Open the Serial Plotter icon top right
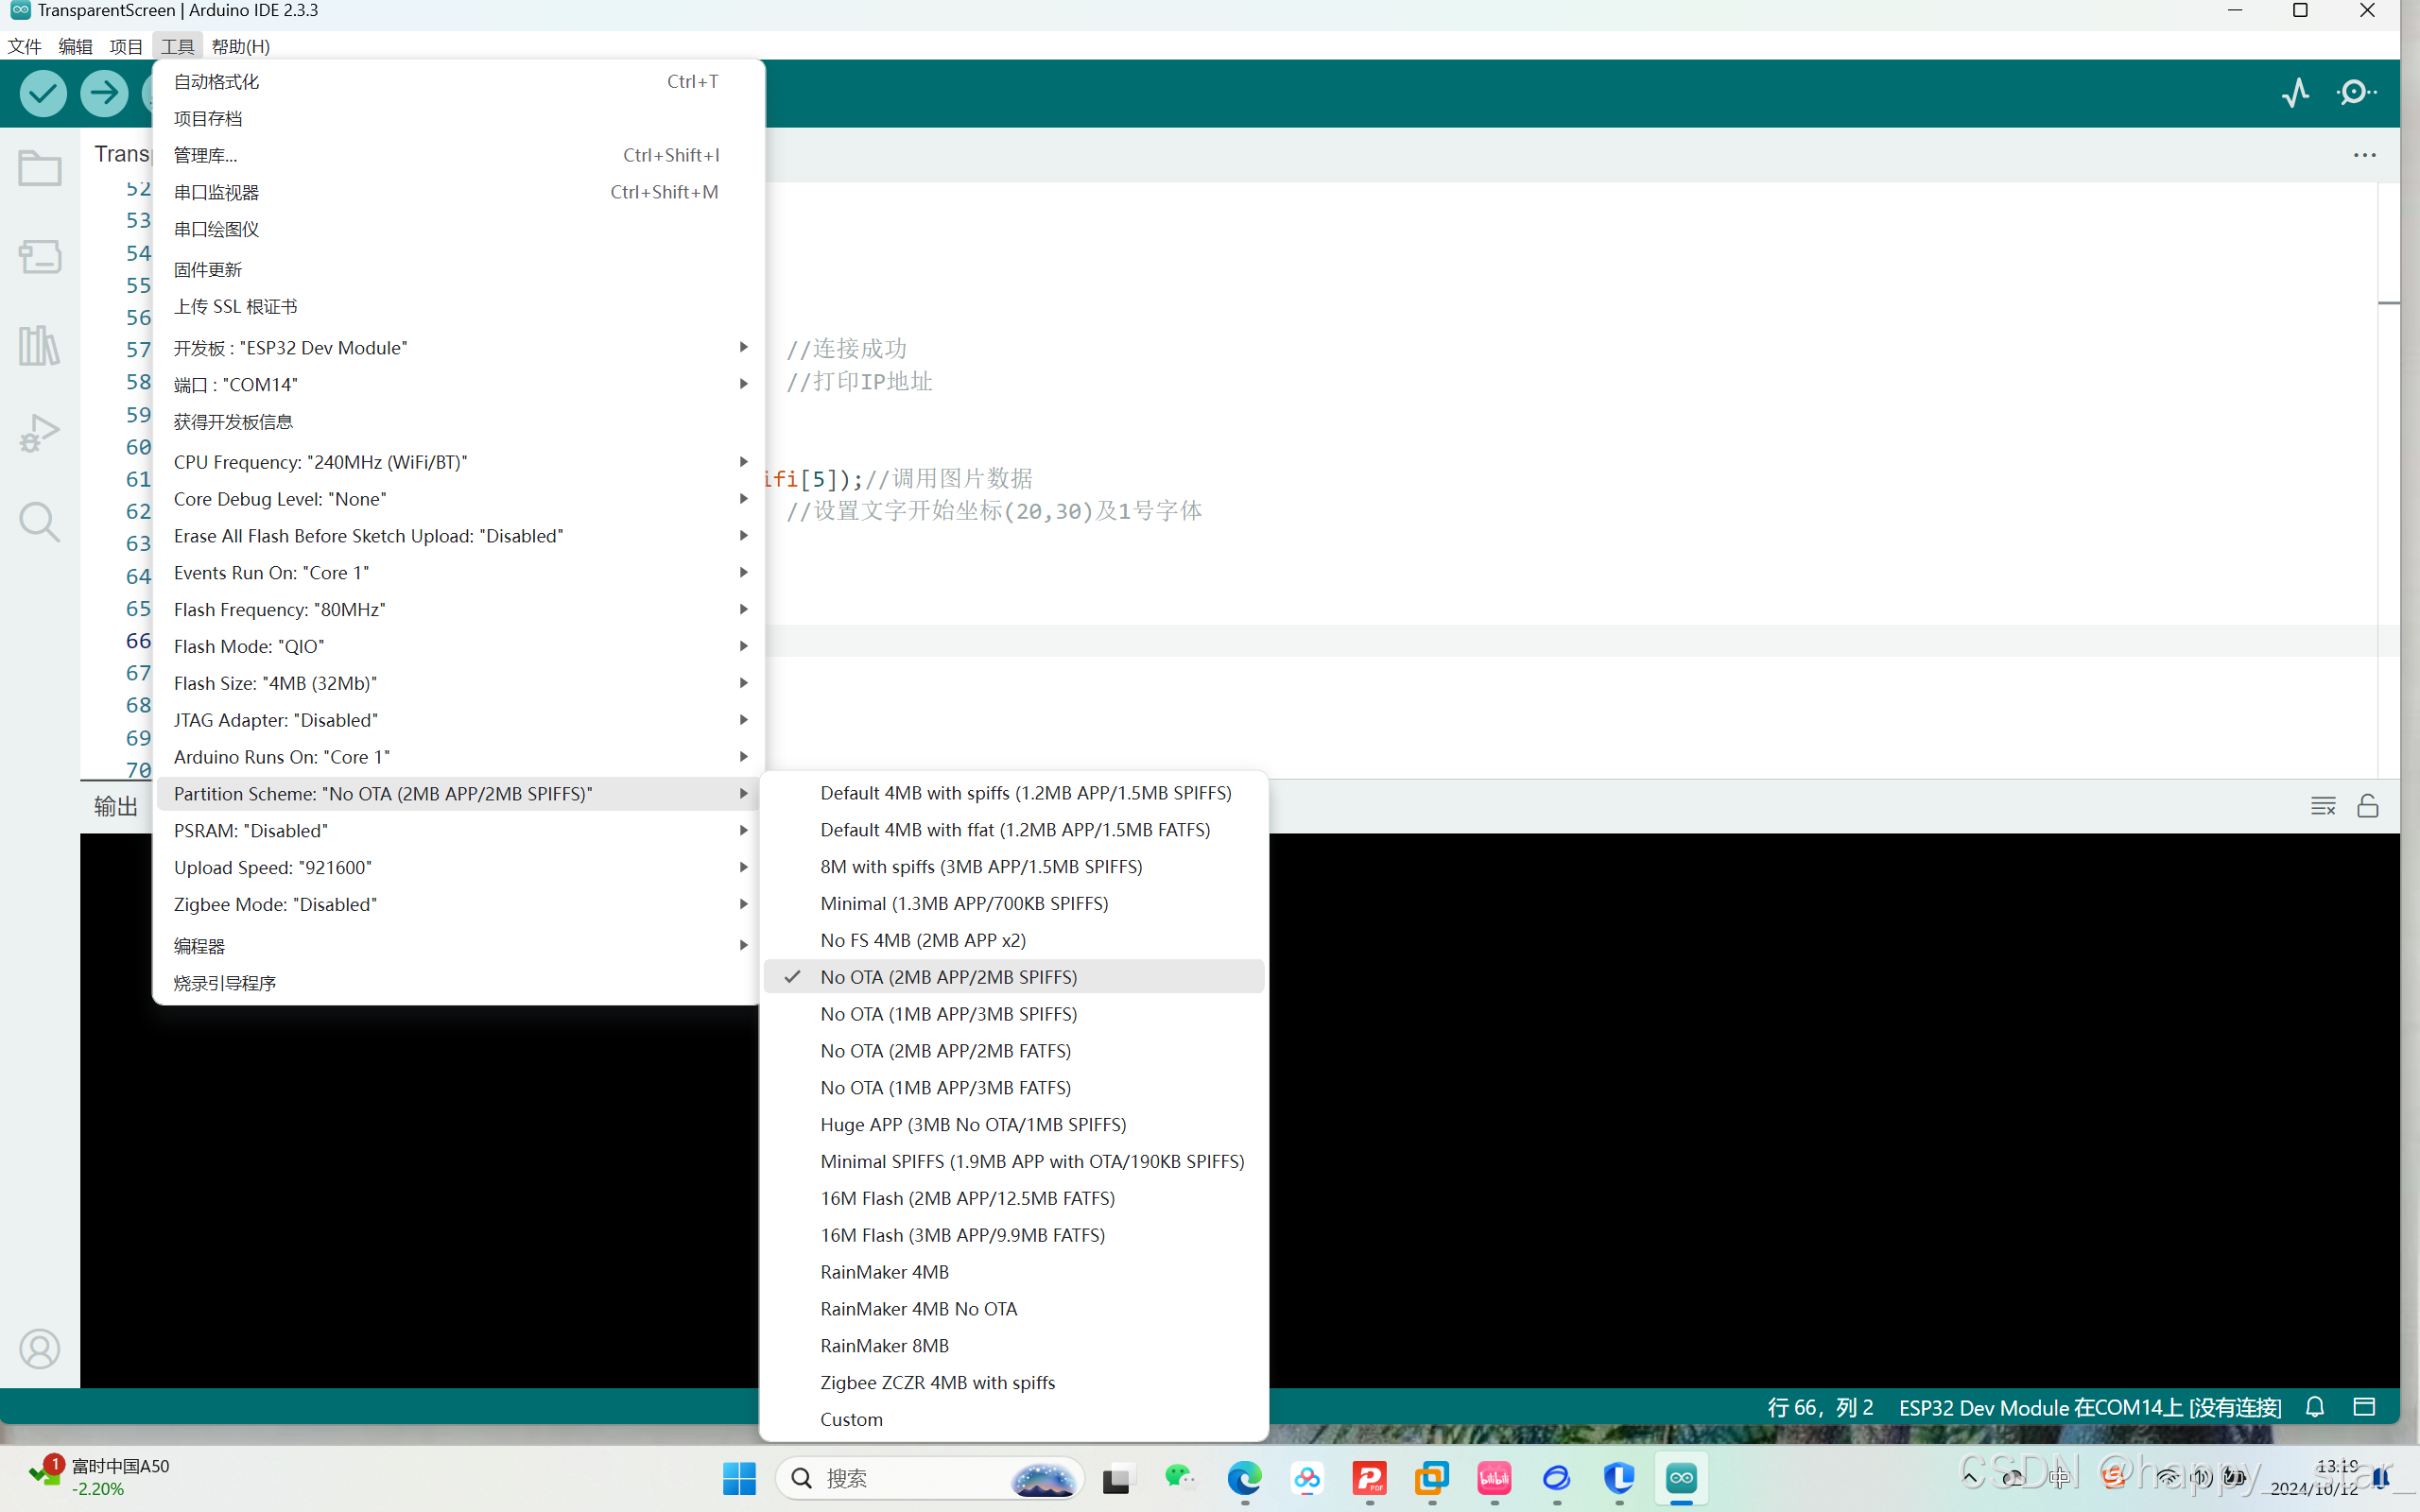Viewport: 2420px width, 1512px height. (2295, 92)
